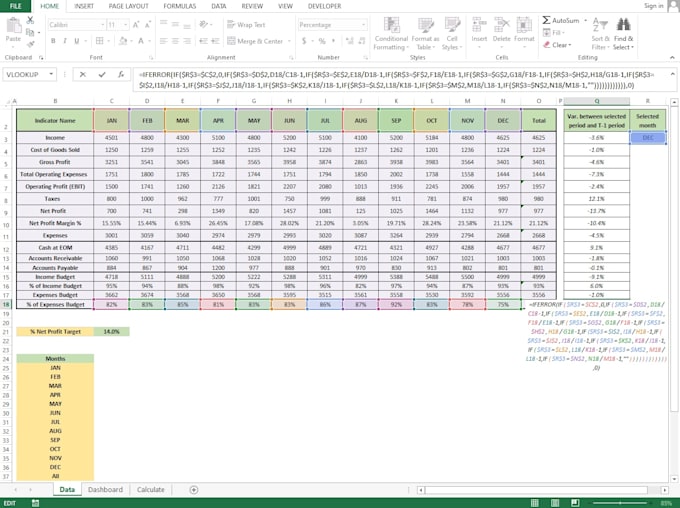Click the horizontal scrollbar track
680x508 pixels.
coord(536,490)
